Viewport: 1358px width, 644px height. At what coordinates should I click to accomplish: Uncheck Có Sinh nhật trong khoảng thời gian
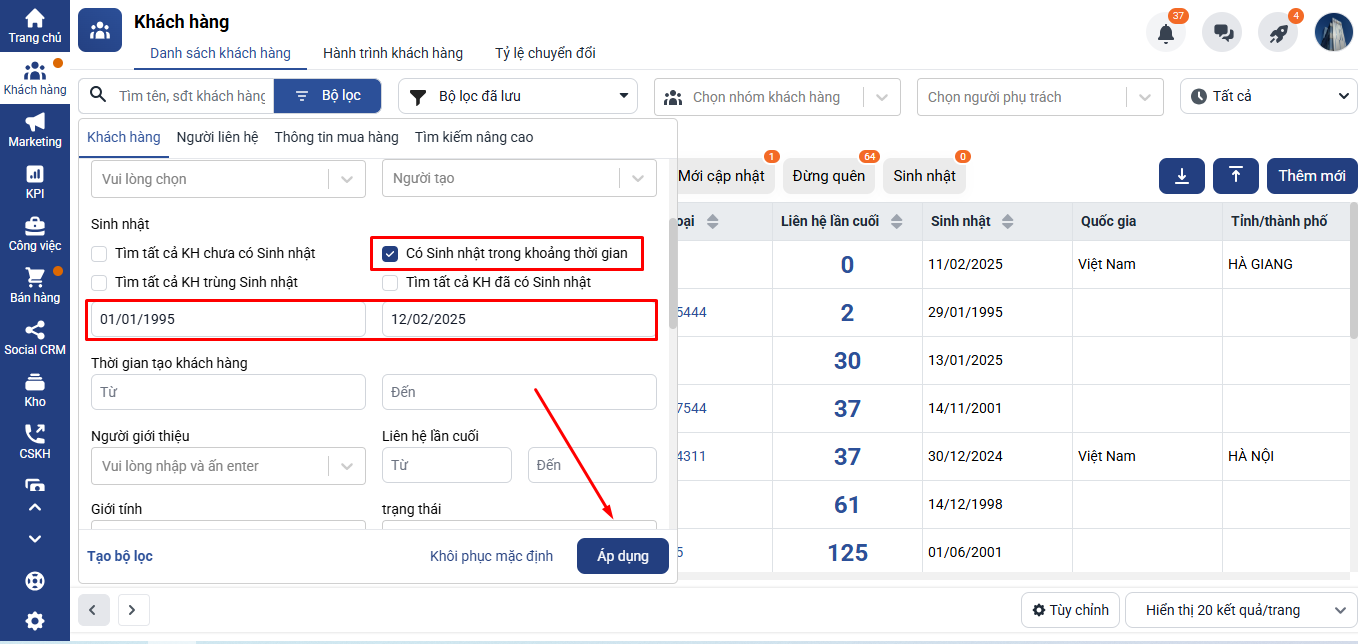[391, 254]
